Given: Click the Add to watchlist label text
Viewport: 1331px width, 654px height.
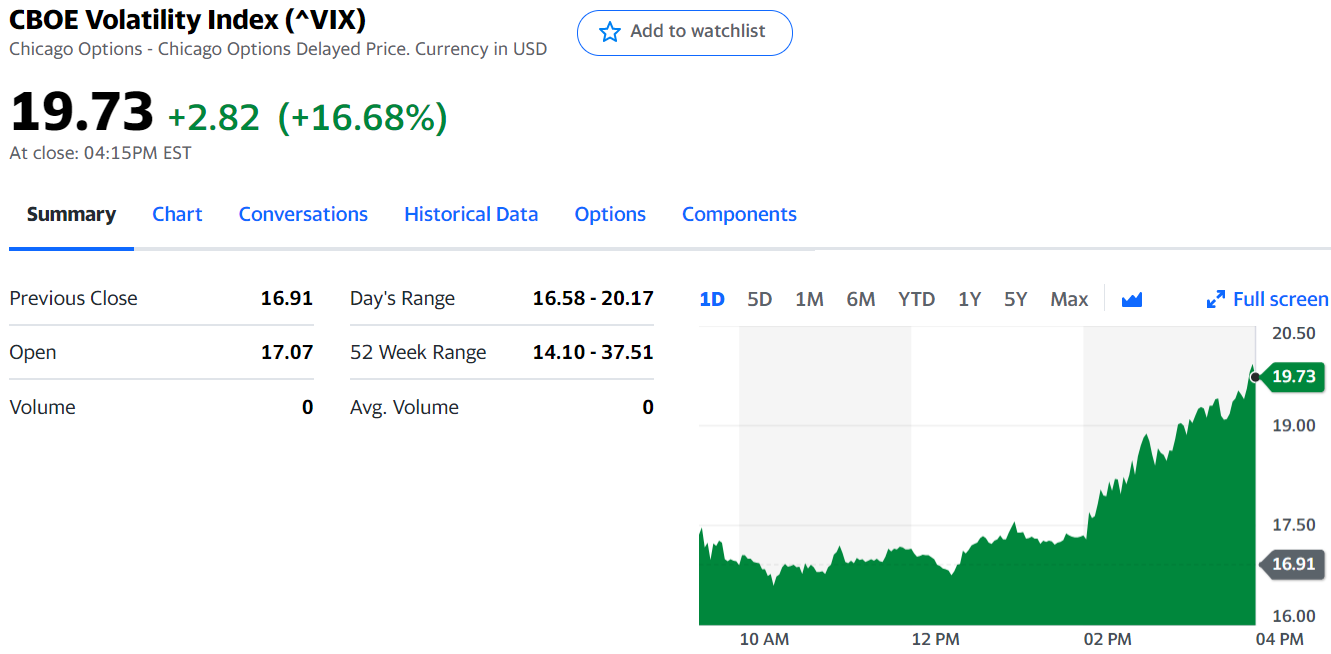Looking at the screenshot, I should [698, 32].
